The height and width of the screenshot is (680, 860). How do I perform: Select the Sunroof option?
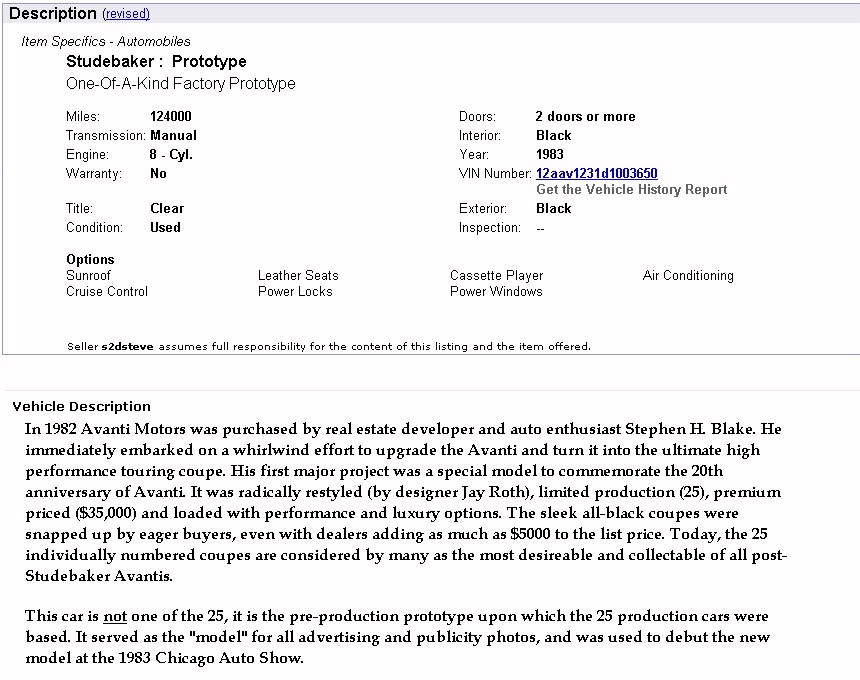tap(88, 275)
